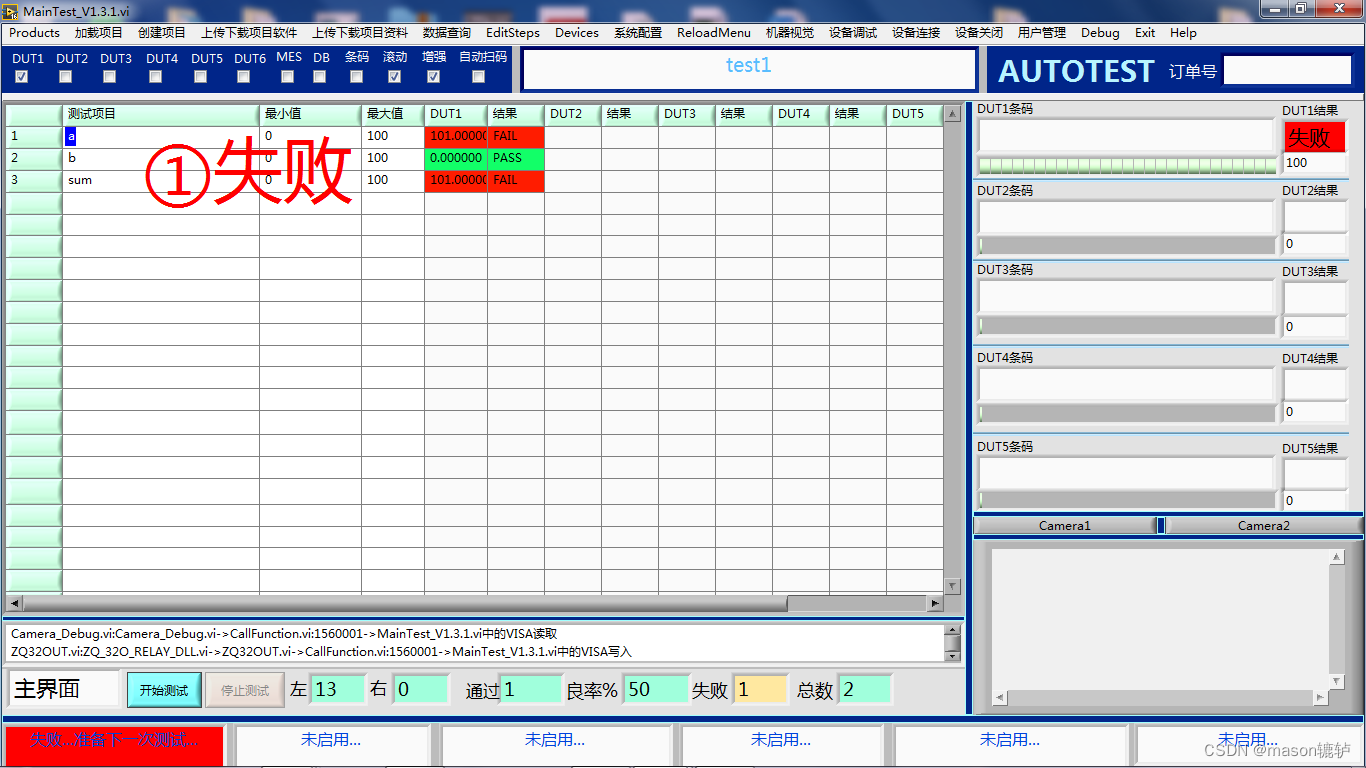Click camera panel scroll right arrow
This screenshot has height=768, width=1366.
coord(1321,698)
